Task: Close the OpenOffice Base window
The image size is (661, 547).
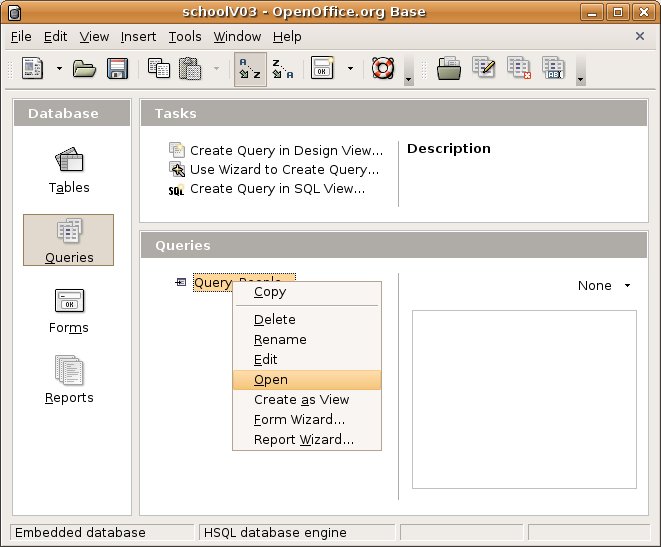Action: [644, 12]
